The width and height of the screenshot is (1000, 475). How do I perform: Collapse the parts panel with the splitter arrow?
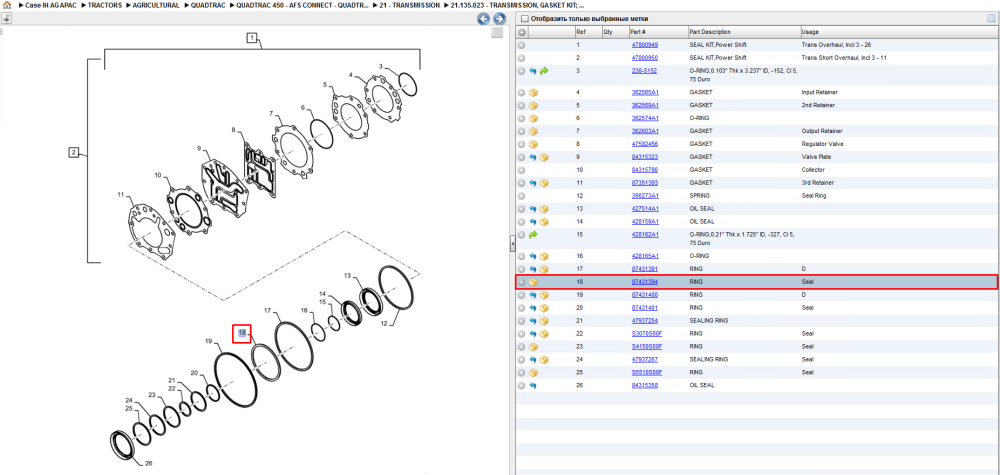[511, 244]
